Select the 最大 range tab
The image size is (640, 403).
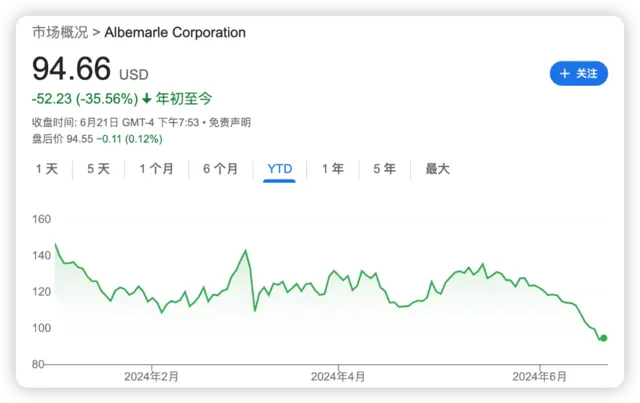[x=437, y=169]
